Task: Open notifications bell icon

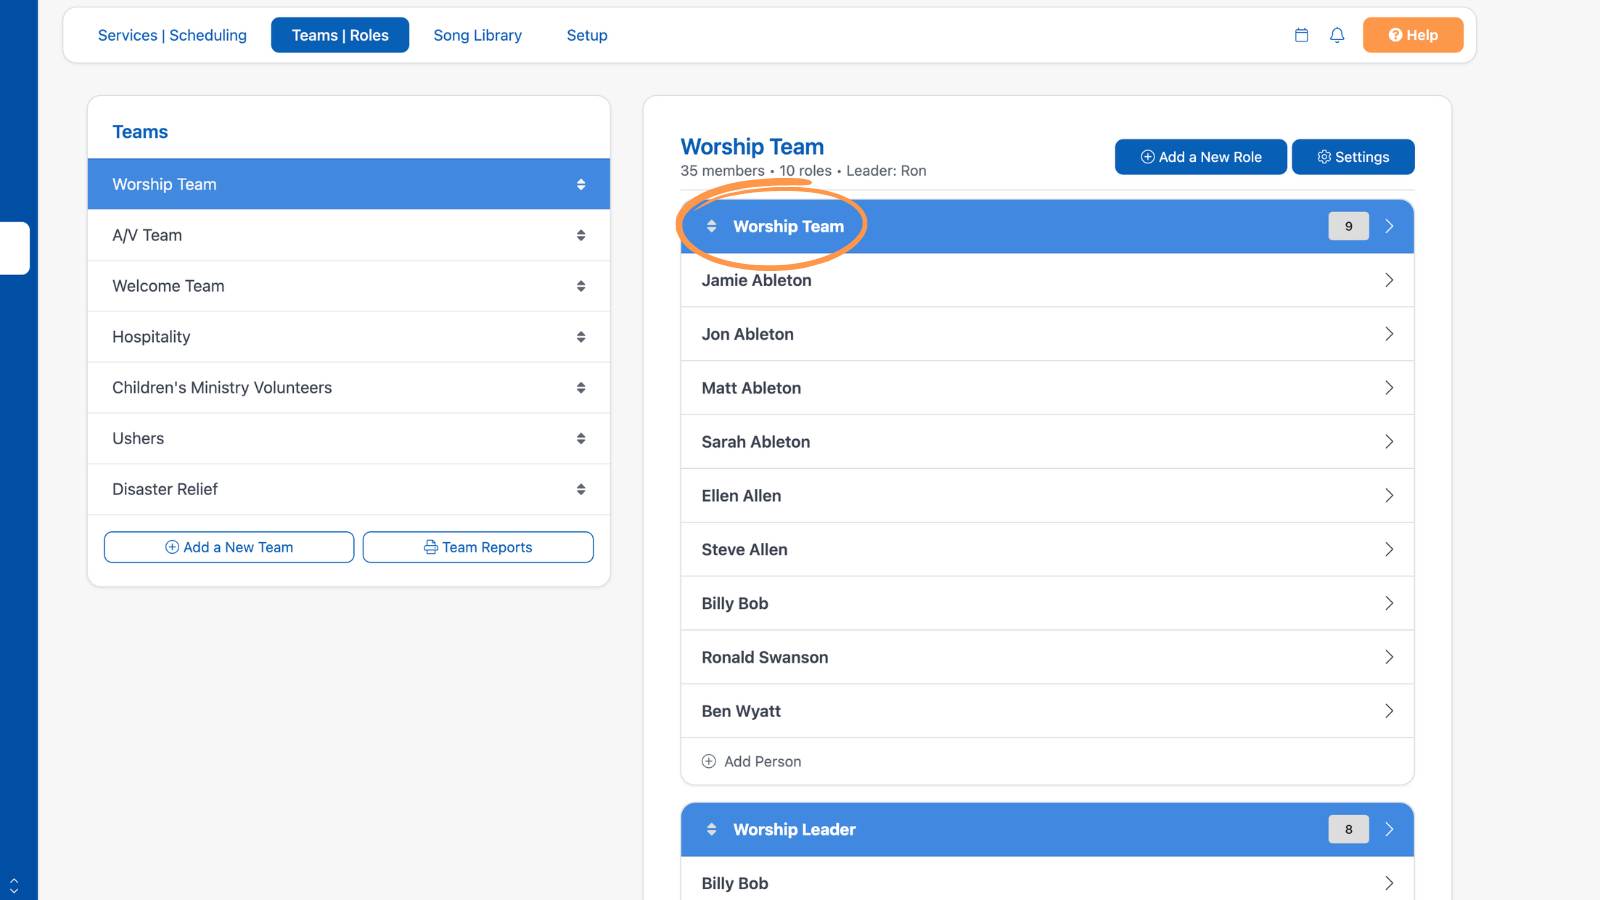Action: [x=1337, y=35]
